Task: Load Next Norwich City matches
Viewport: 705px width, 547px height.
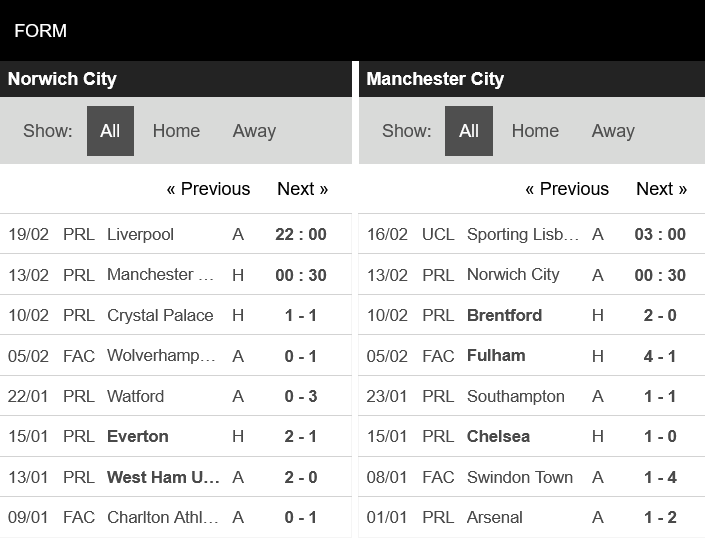Action: coord(302,189)
